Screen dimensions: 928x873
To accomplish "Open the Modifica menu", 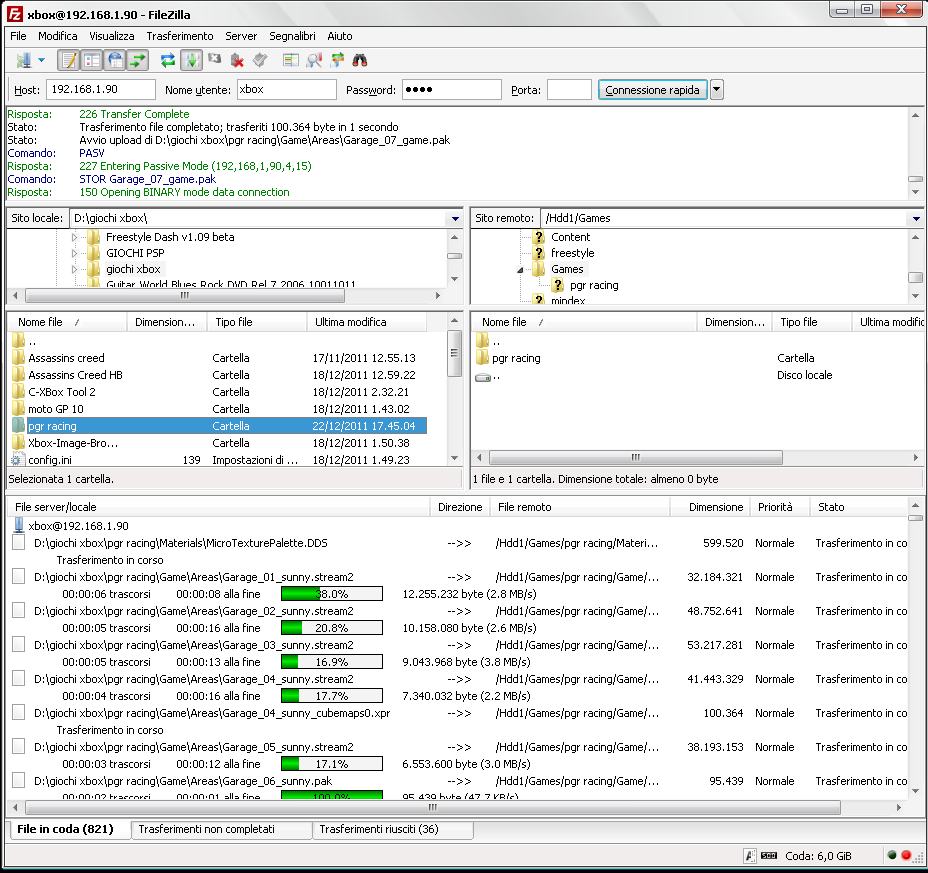I will click(57, 36).
